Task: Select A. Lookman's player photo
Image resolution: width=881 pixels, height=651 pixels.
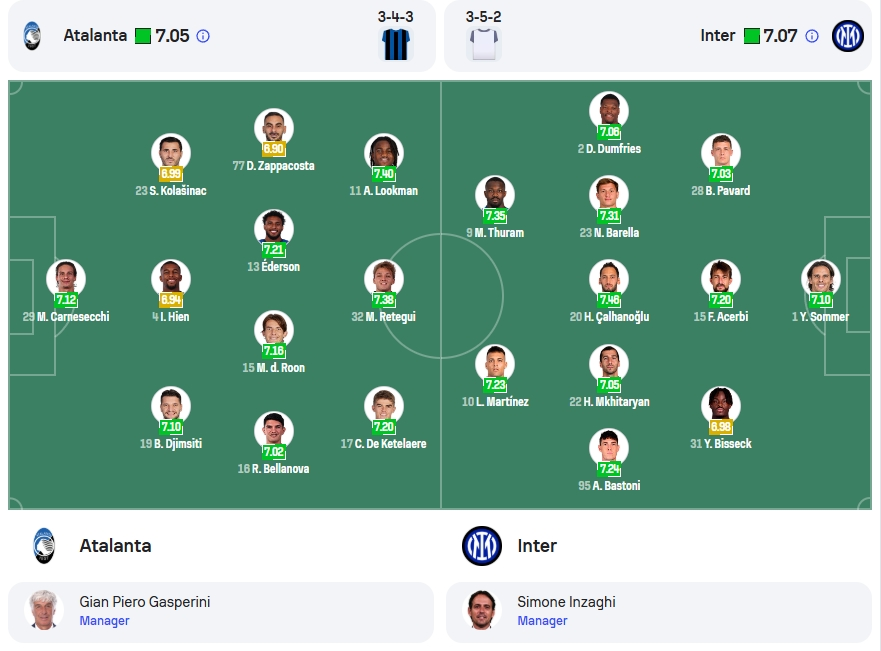Action: coord(384,152)
